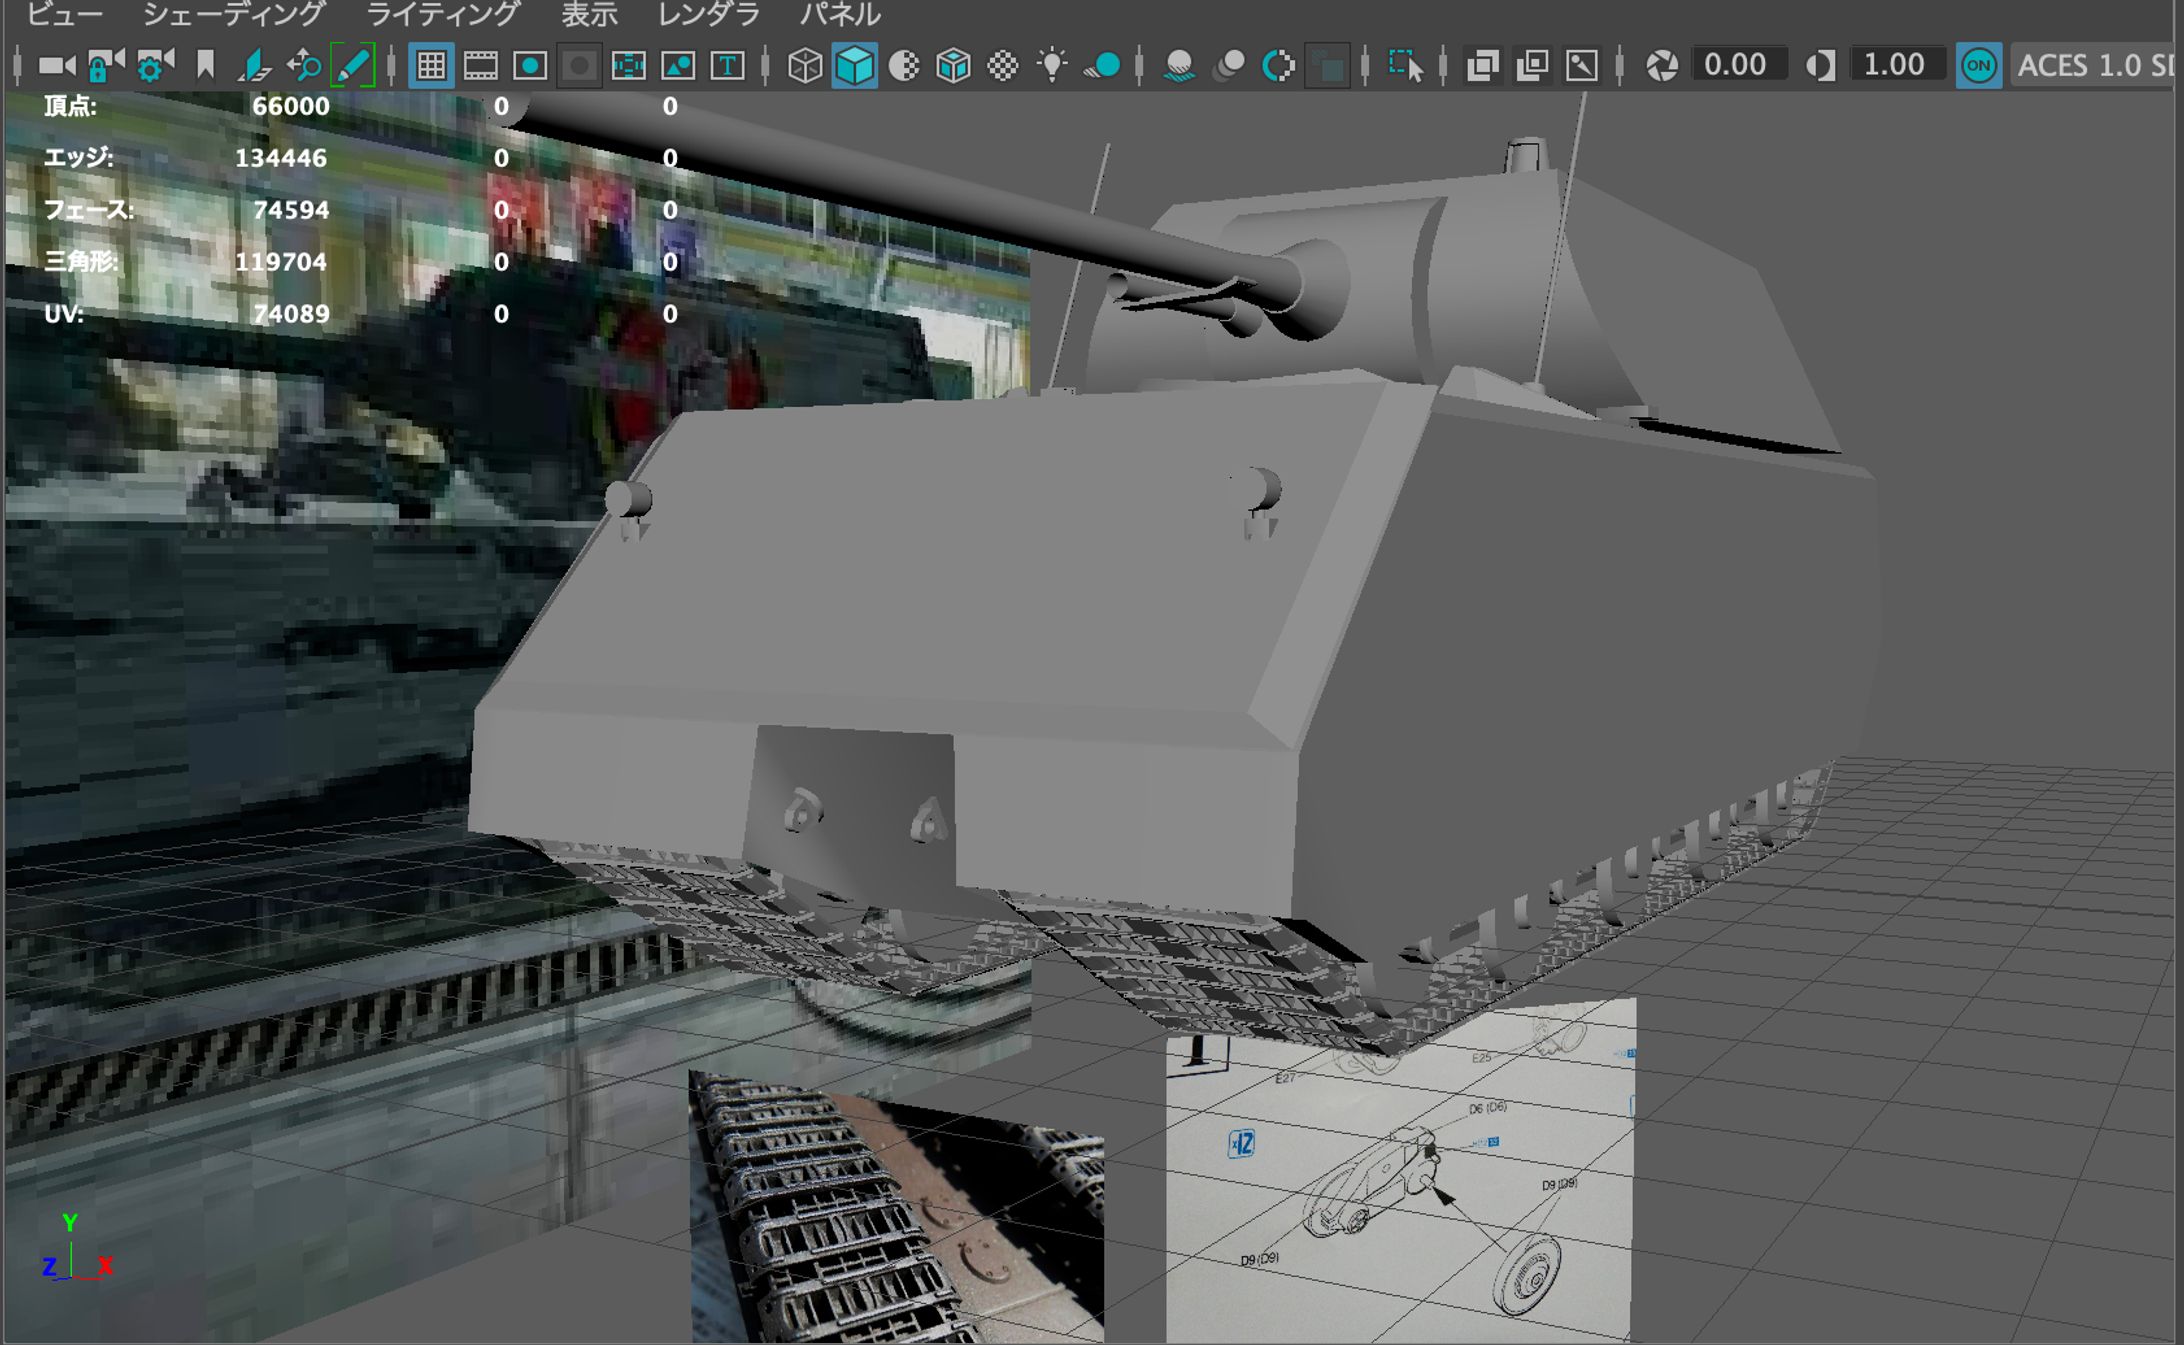Image resolution: width=2184 pixels, height=1345 pixels.
Task: Open the ライティング menu
Action: coord(442,14)
